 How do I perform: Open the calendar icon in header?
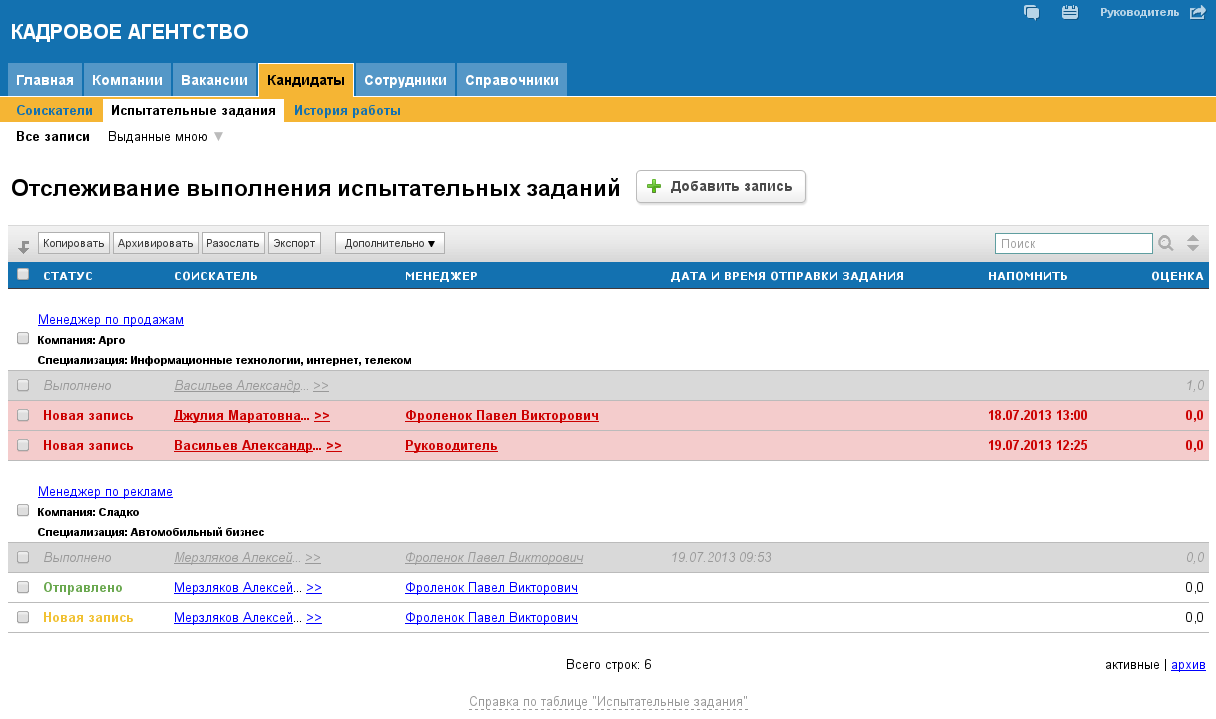[1070, 13]
